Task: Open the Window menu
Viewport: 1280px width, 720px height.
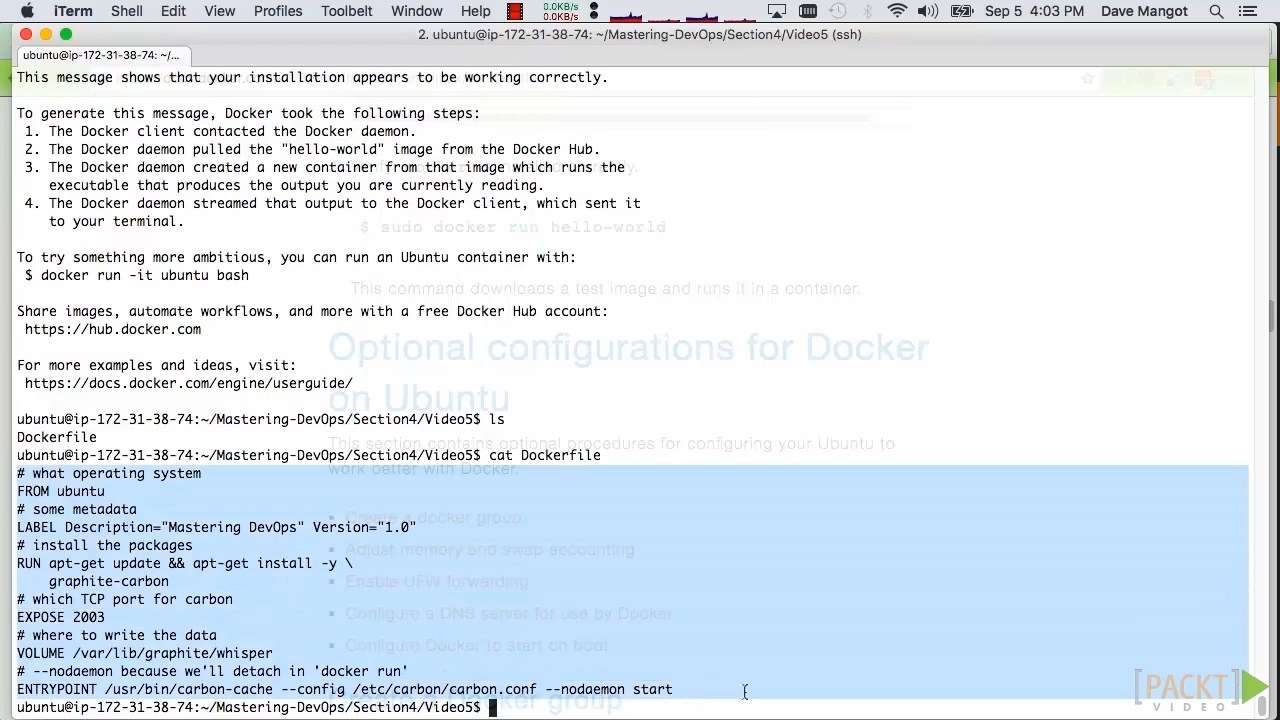Action: 417,11
